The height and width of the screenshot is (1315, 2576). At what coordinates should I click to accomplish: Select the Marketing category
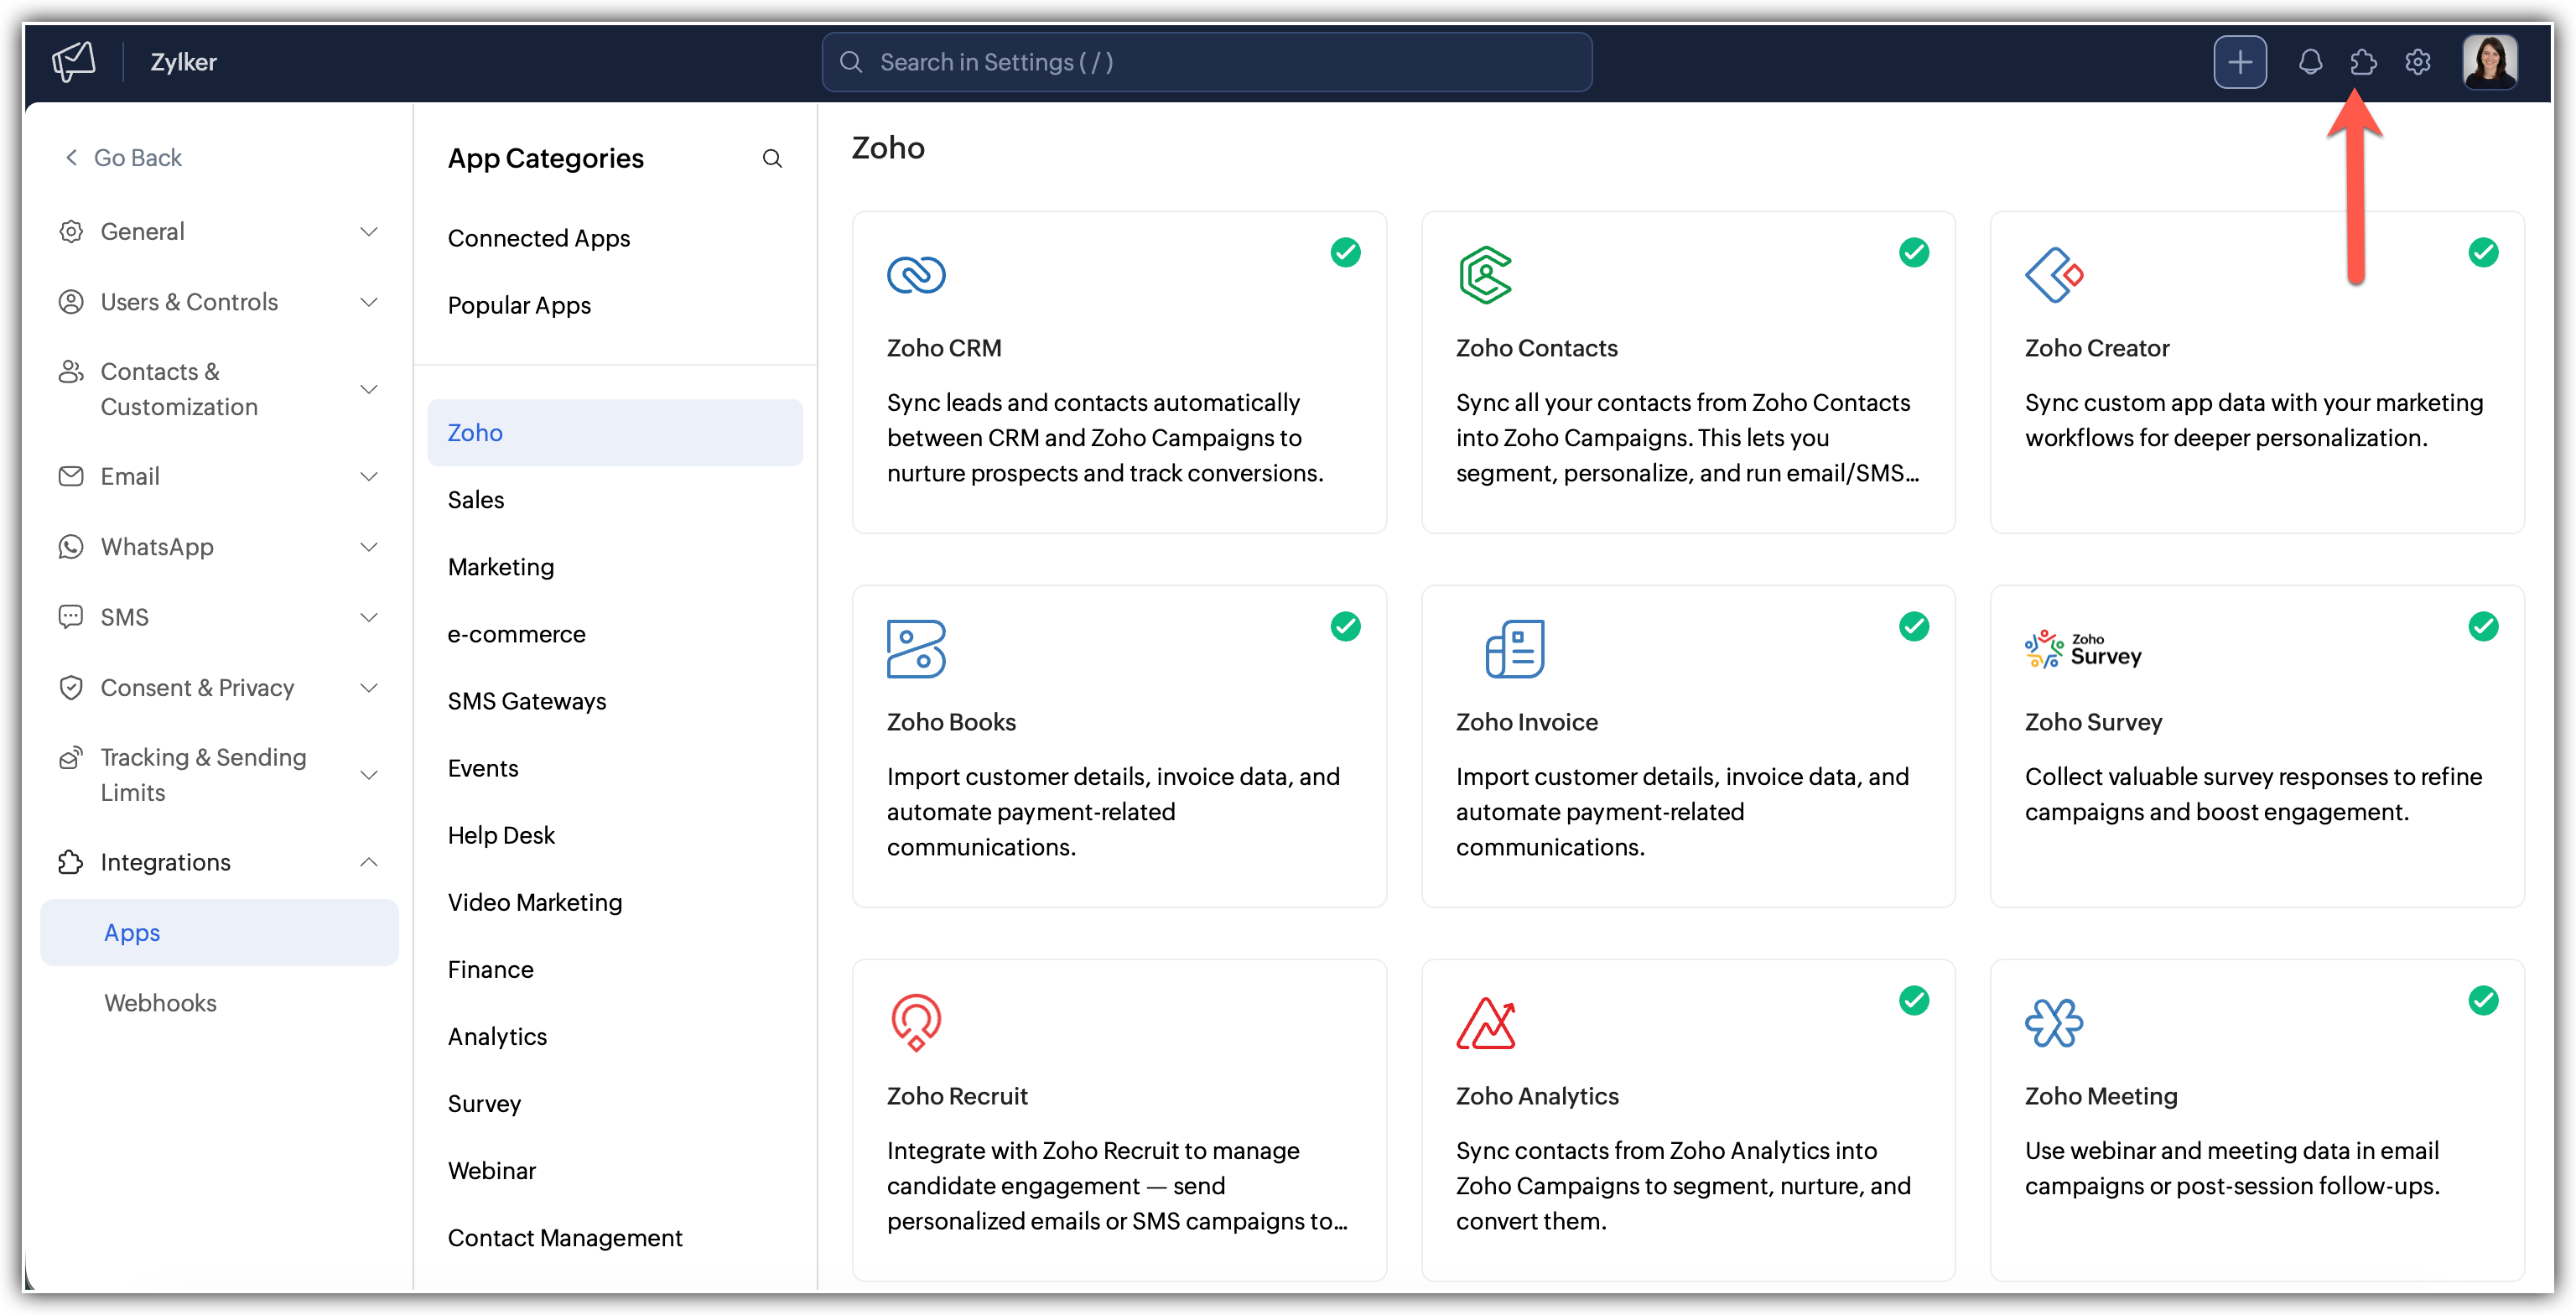click(501, 566)
